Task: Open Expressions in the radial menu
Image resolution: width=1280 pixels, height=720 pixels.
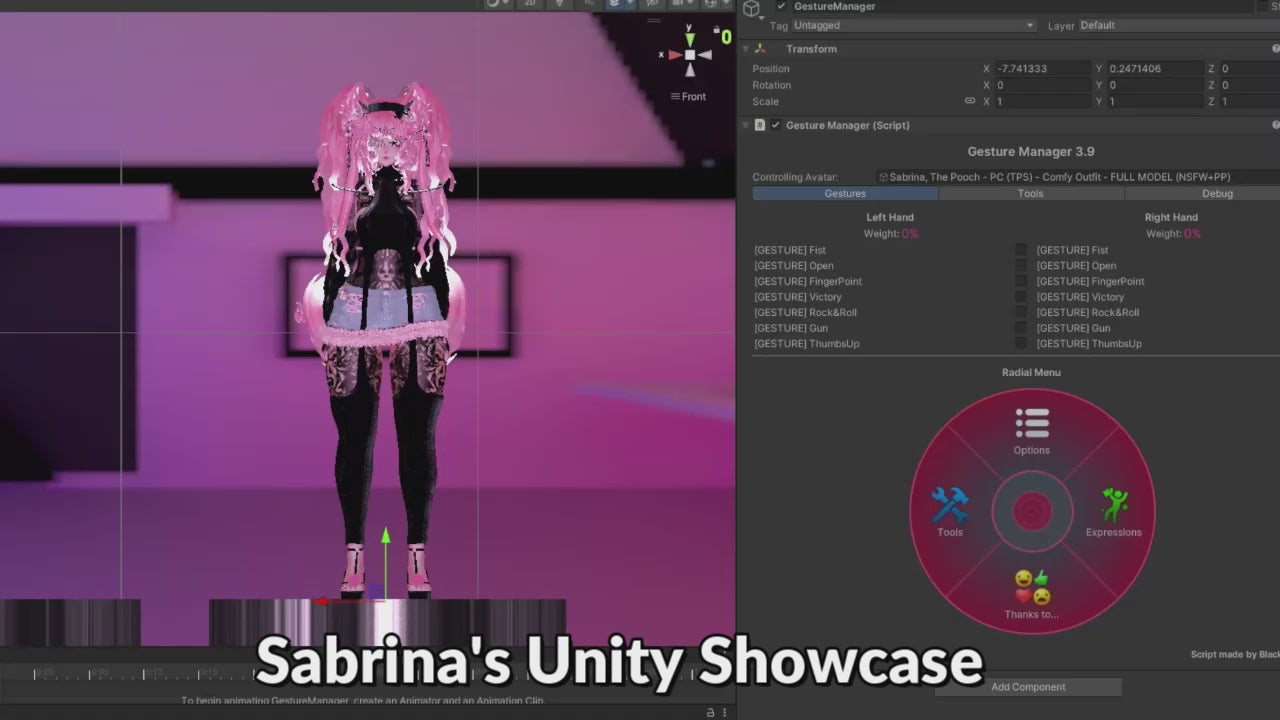Action: [1113, 511]
